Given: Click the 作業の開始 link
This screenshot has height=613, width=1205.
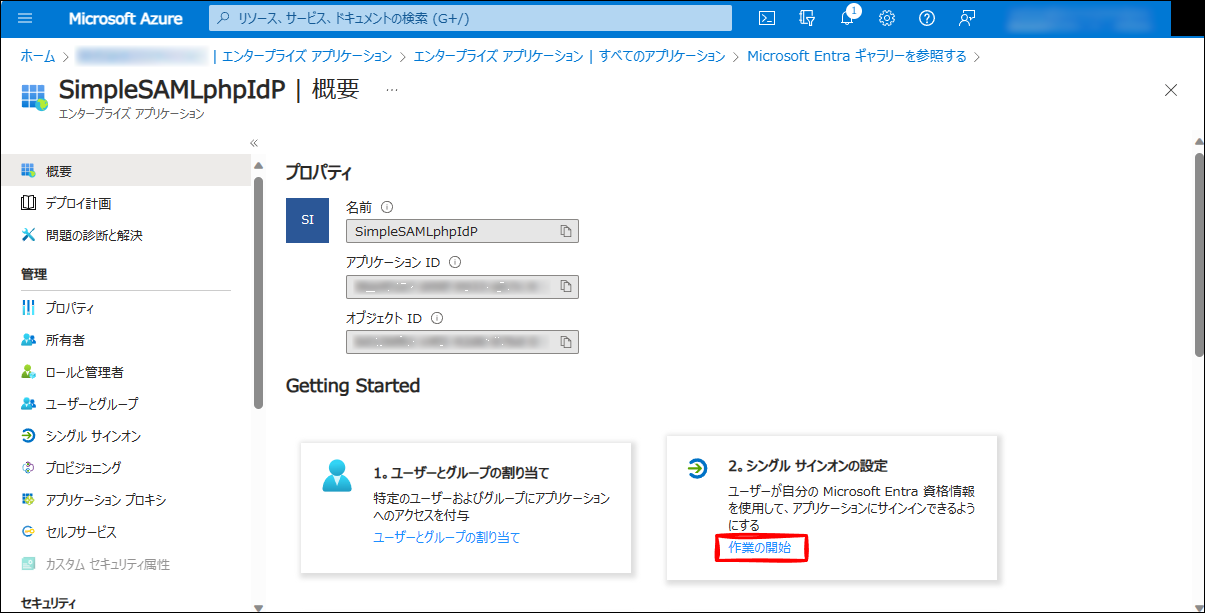Looking at the screenshot, I should (x=760, y=547).
